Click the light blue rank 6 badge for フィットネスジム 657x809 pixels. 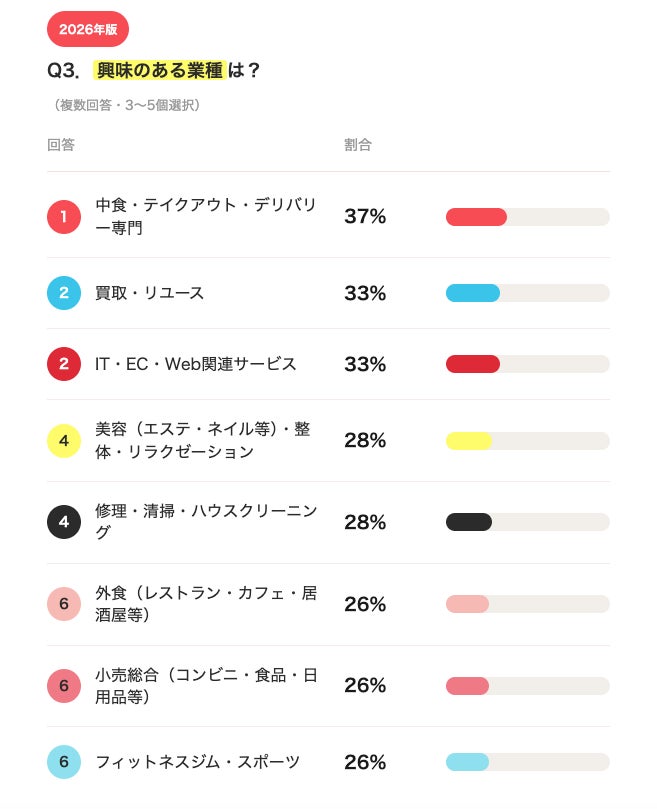tap(64, 762)
